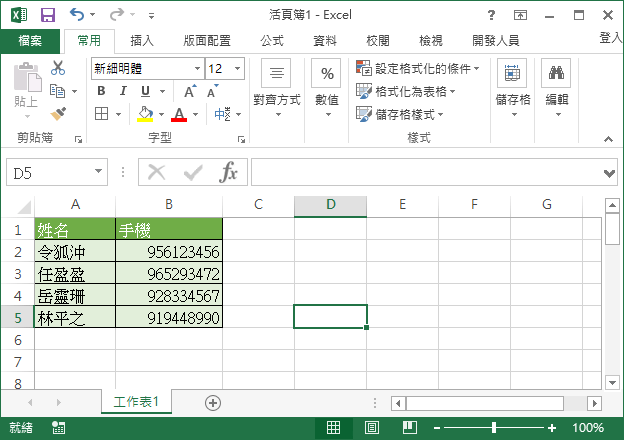Click the macro record icon in status bar
This screenshot has width=624, height=440.
58,428
